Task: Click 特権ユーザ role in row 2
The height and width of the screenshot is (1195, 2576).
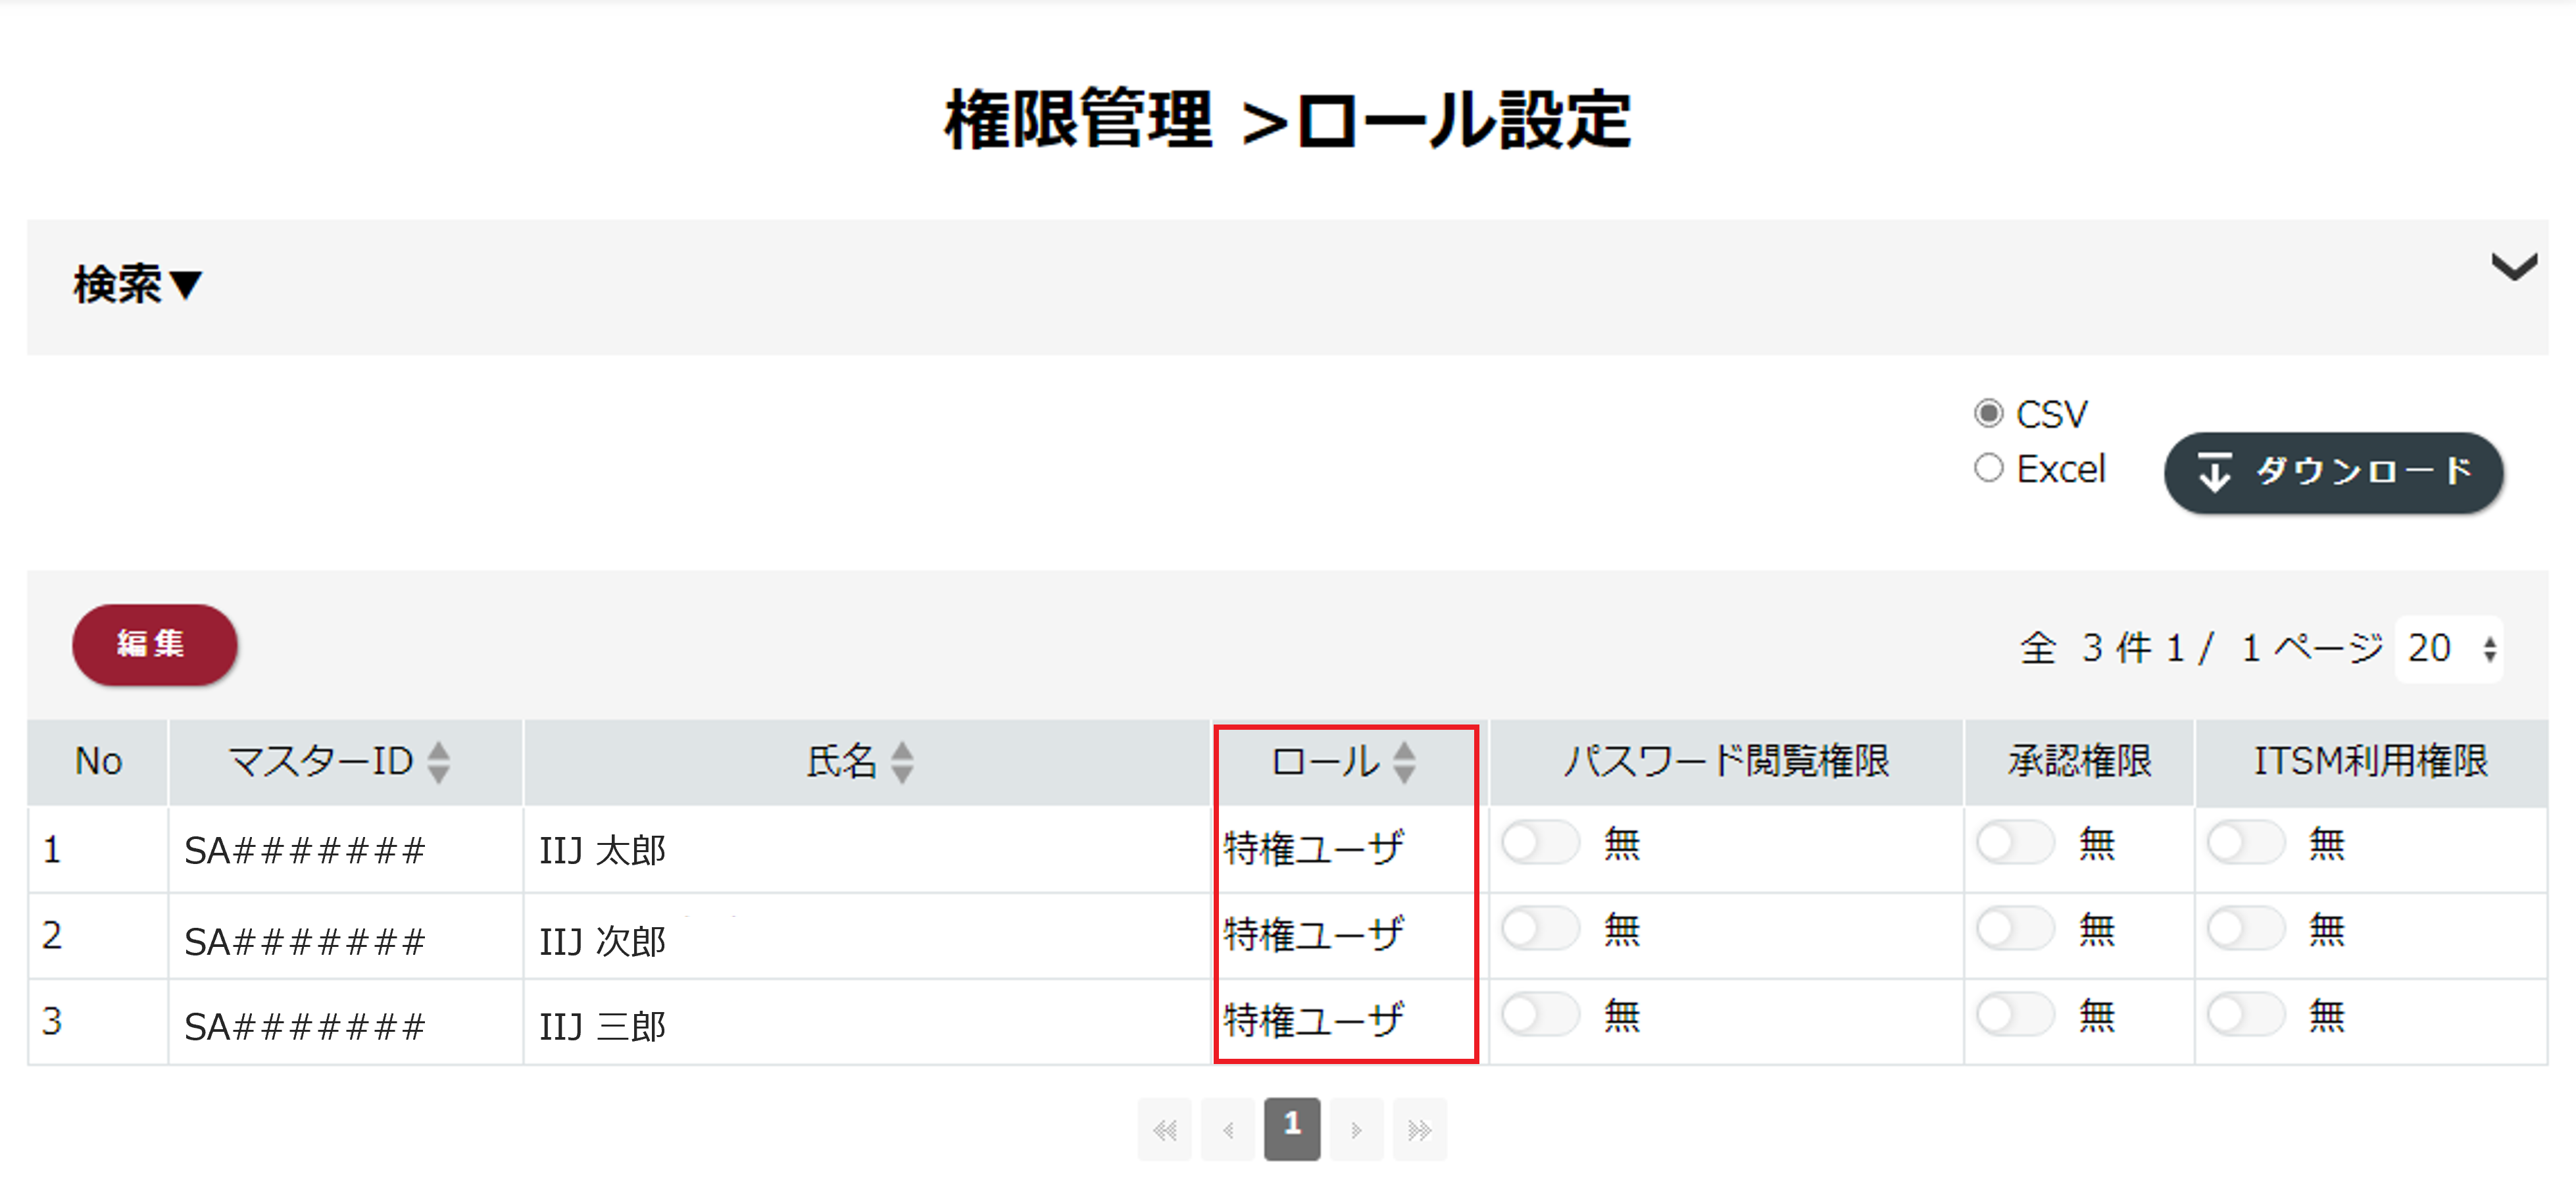Action: click(1314, 934)
